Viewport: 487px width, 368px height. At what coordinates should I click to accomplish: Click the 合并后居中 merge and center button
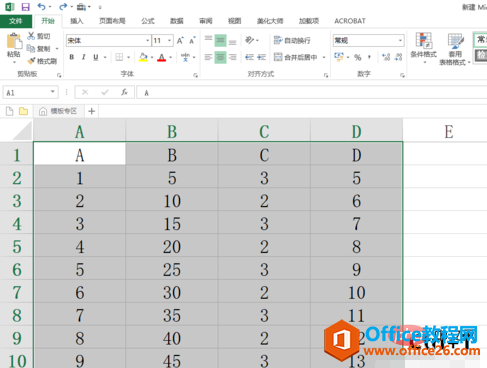click(x=295, y=57)
